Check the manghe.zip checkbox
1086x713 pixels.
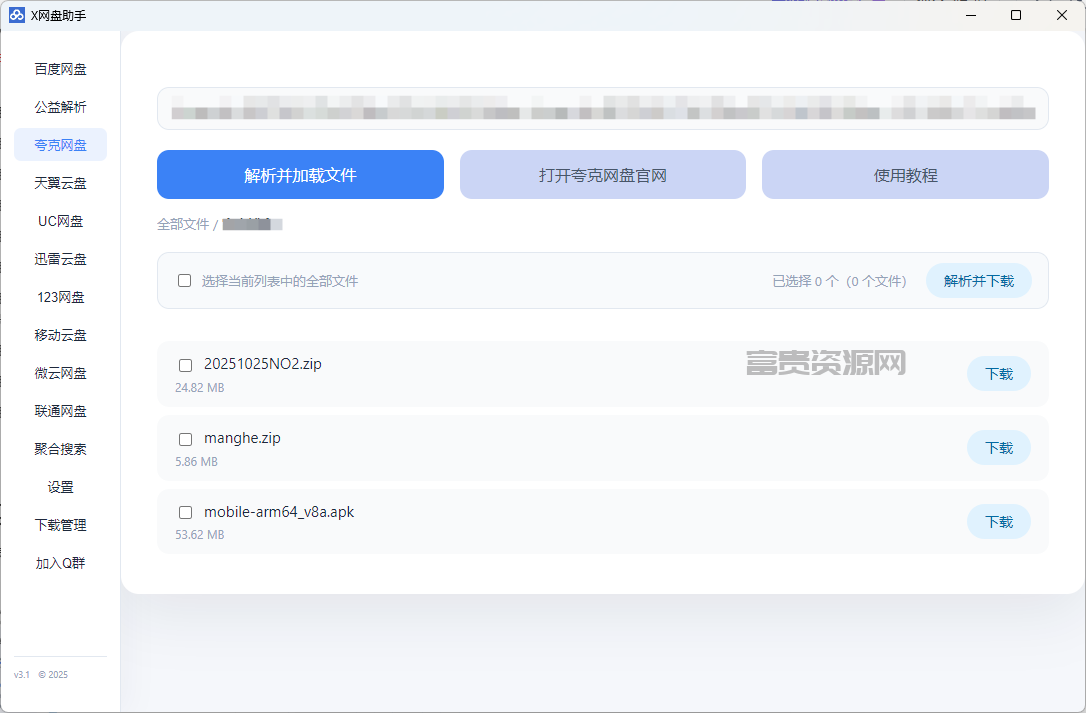point(186,439)
